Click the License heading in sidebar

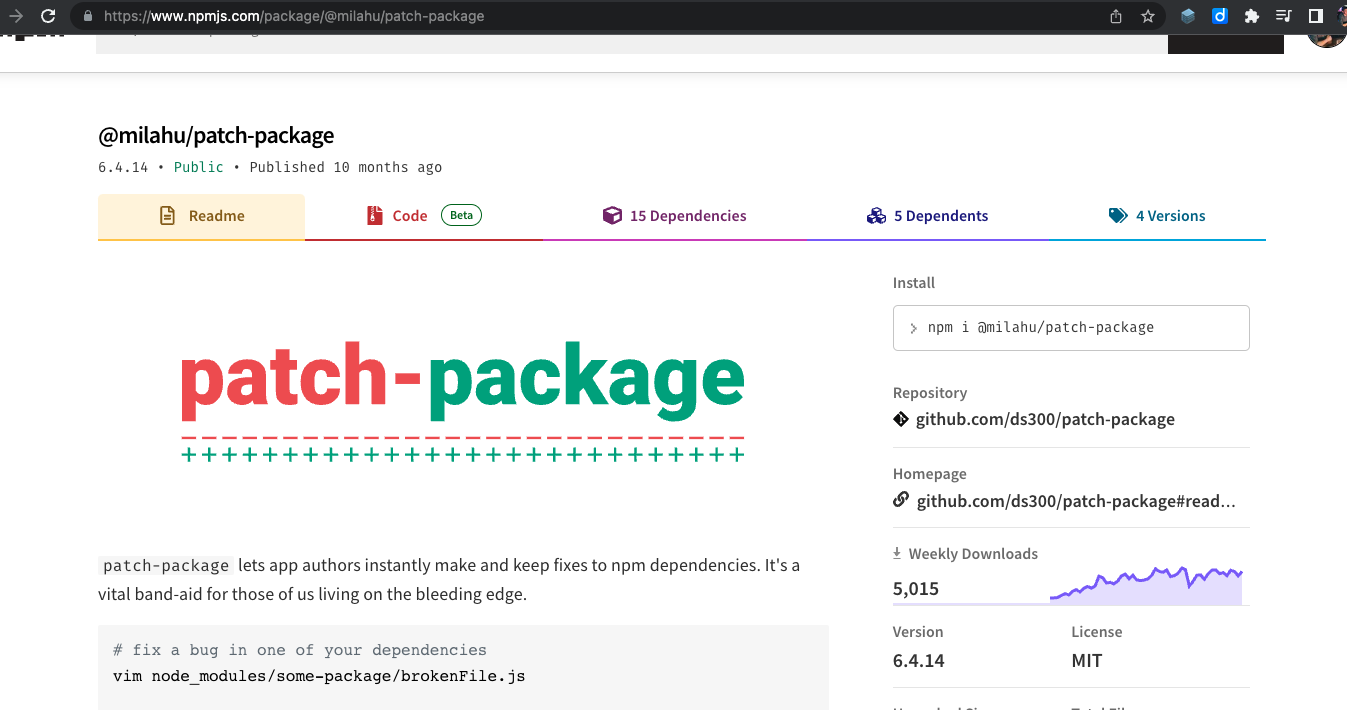click(1097, 632)
